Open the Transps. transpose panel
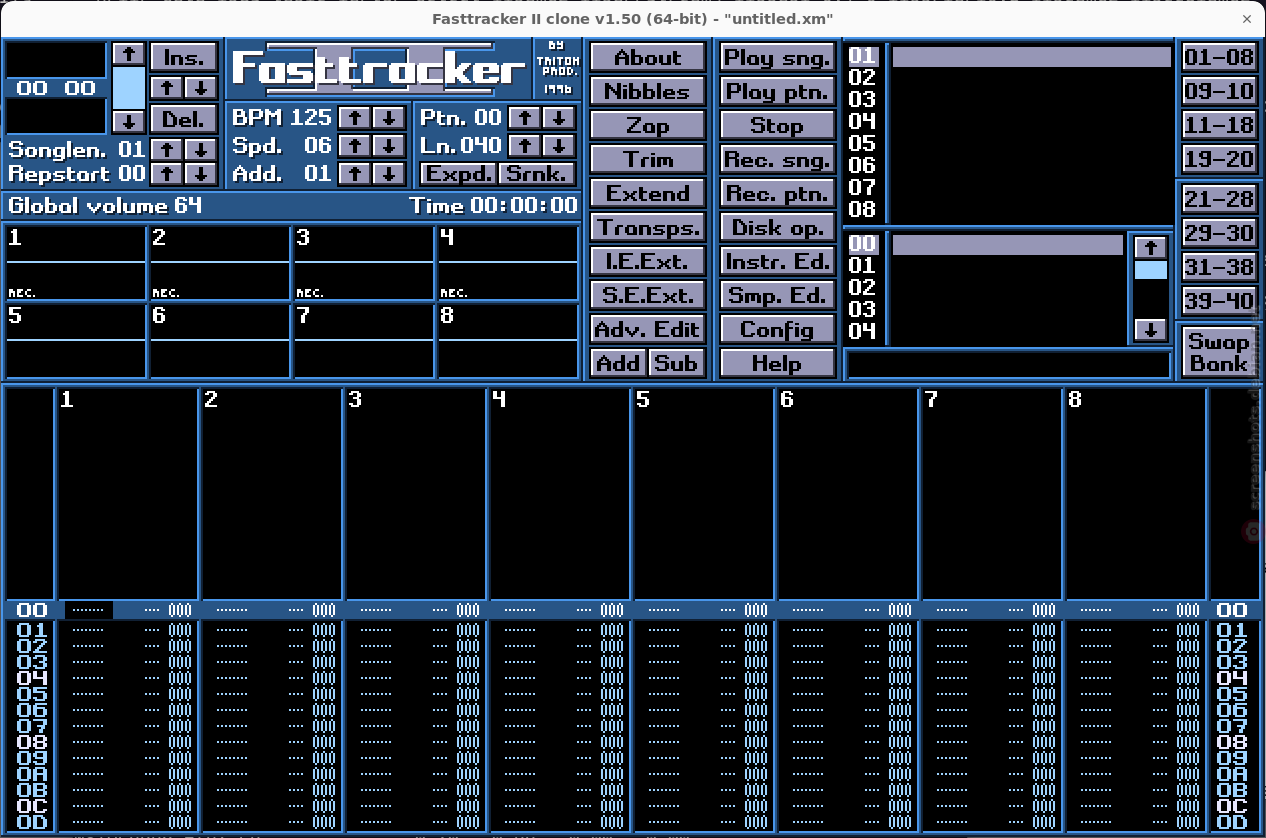The image size is (1266, 838). pyautogui.click(x=647, y=227)
